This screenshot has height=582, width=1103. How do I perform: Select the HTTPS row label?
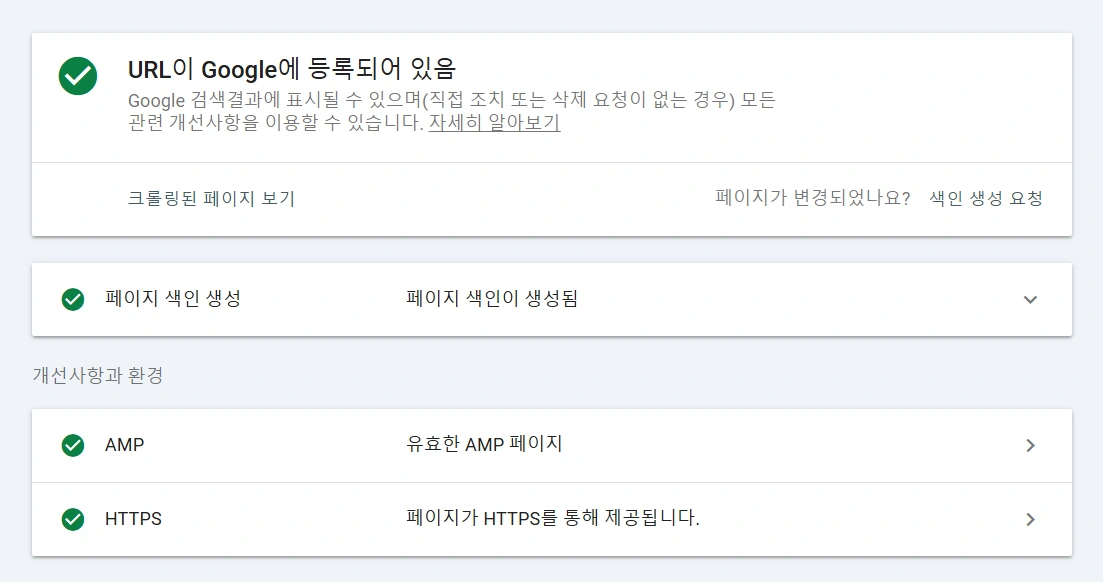click(x=133, y=519)
